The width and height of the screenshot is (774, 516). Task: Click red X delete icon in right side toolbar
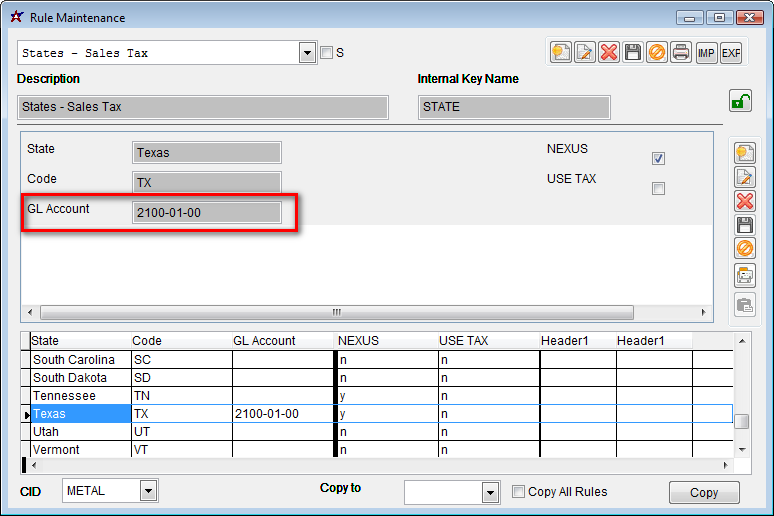744,201
